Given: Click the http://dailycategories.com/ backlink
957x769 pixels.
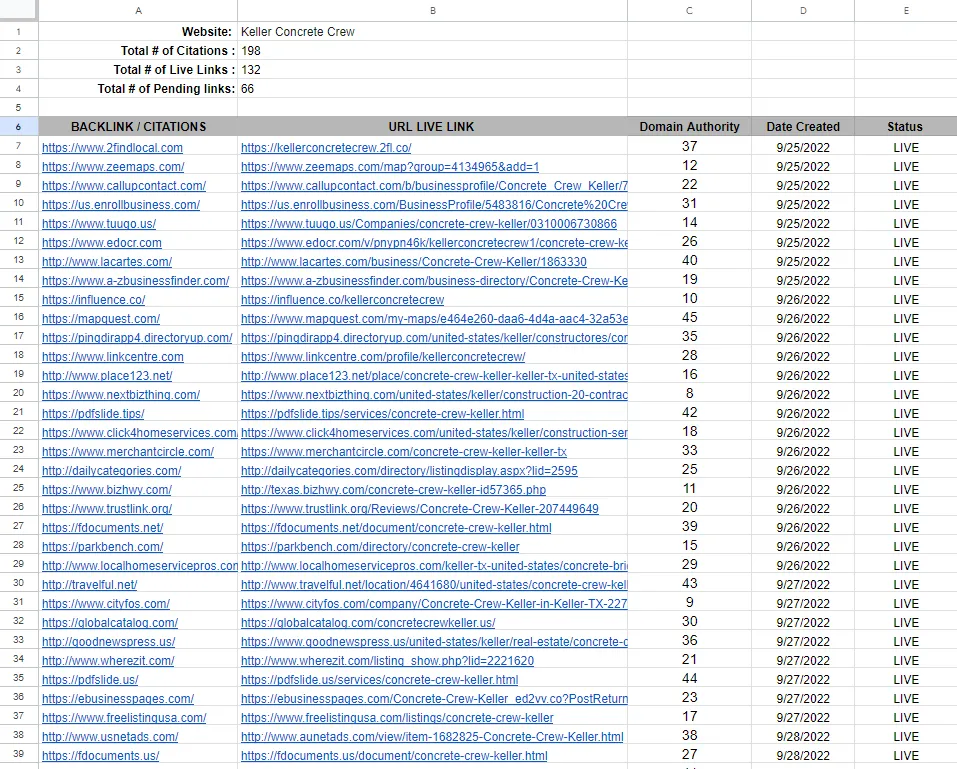Looking at the screenshot, I should coord(112,471).
